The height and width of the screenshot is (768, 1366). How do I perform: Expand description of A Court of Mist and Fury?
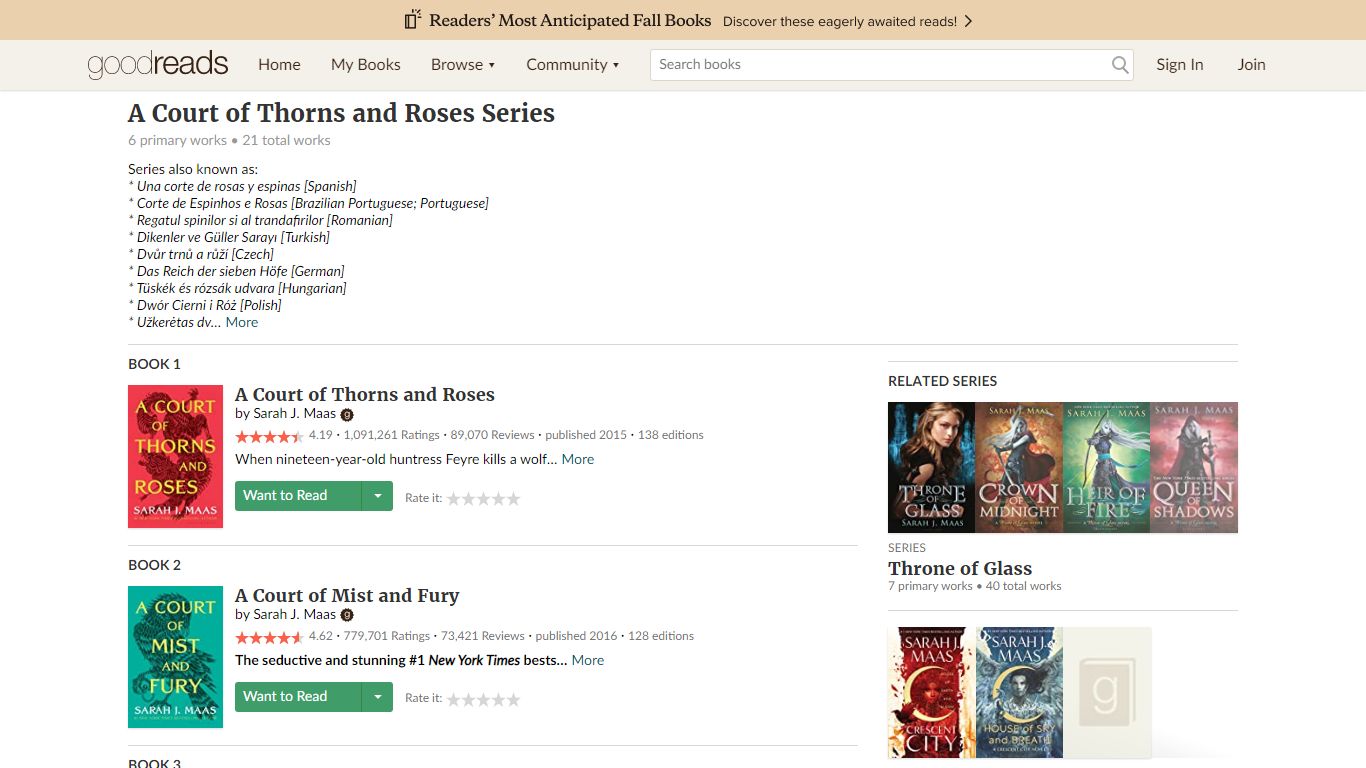[x=588, y=660]
